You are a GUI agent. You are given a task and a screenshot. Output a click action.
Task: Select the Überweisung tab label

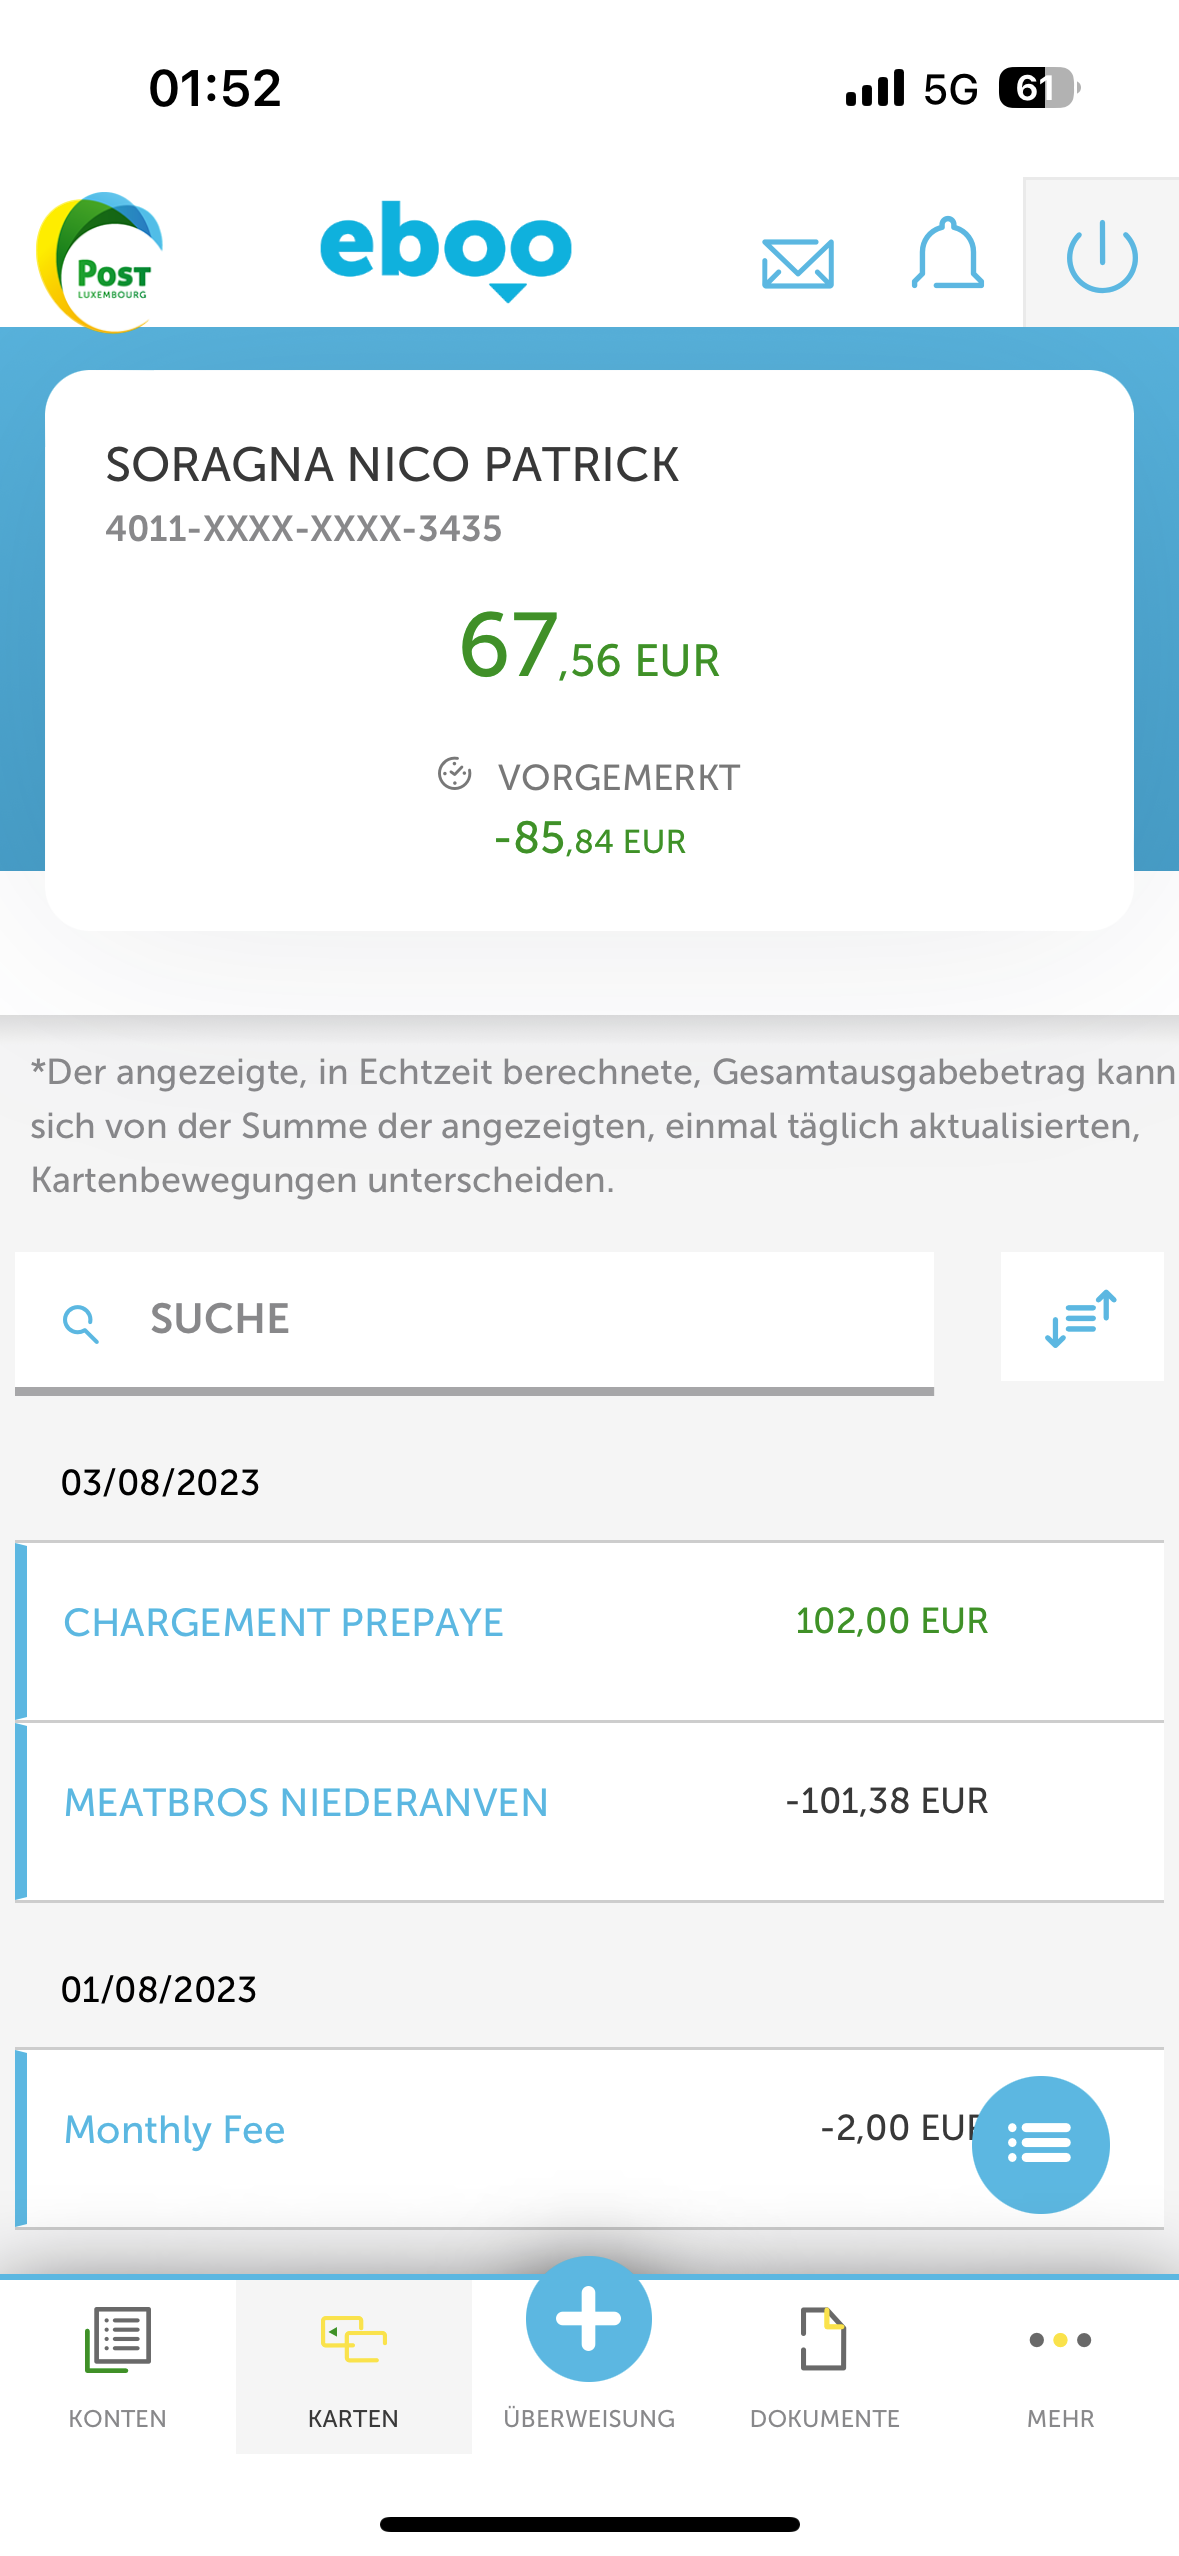[x=589, y=2418]
